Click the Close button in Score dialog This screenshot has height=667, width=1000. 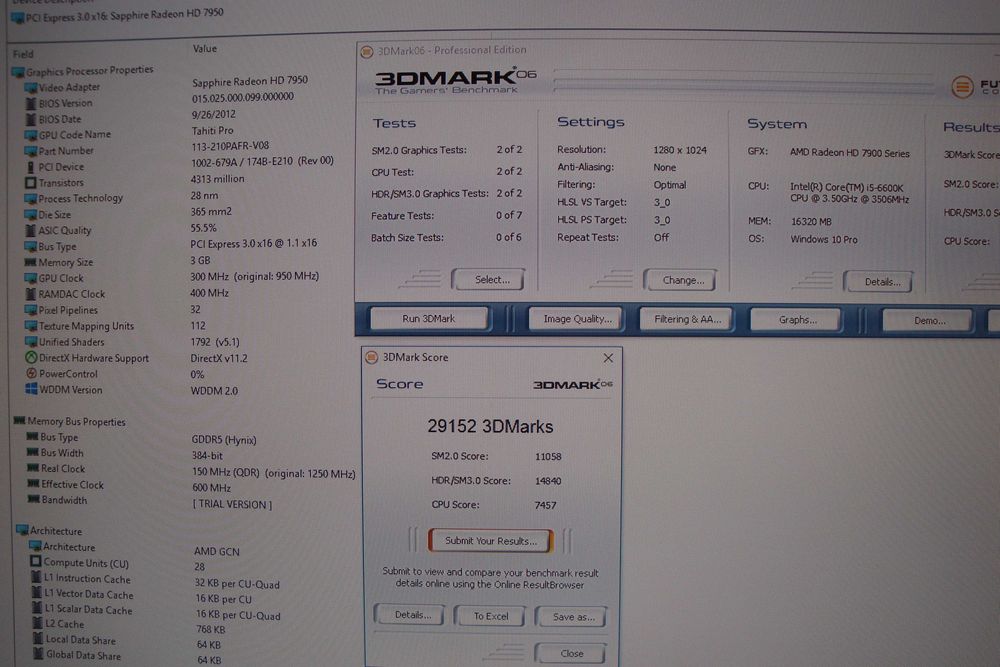571,654
